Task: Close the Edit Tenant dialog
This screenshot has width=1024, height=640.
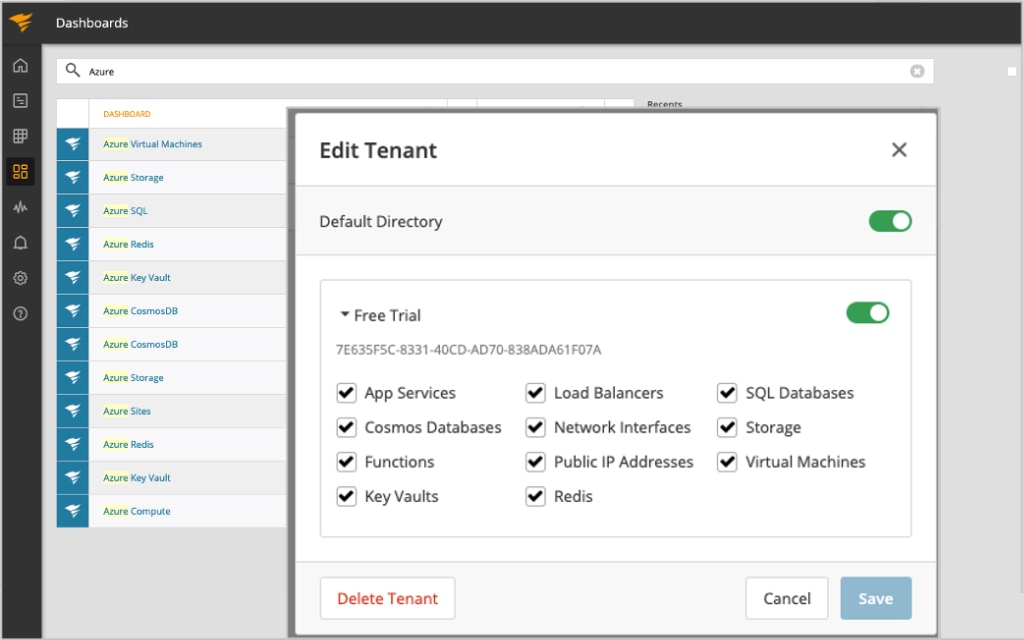Action: pyautogui.click(x=899, y=150)
